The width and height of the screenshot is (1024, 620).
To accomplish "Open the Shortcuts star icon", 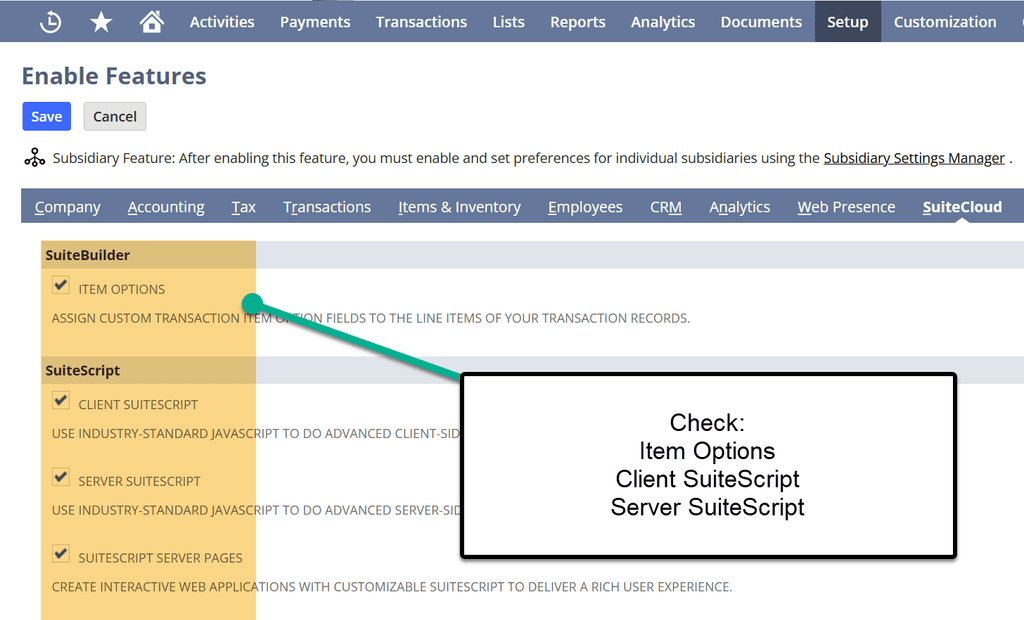I will point(101,22).
